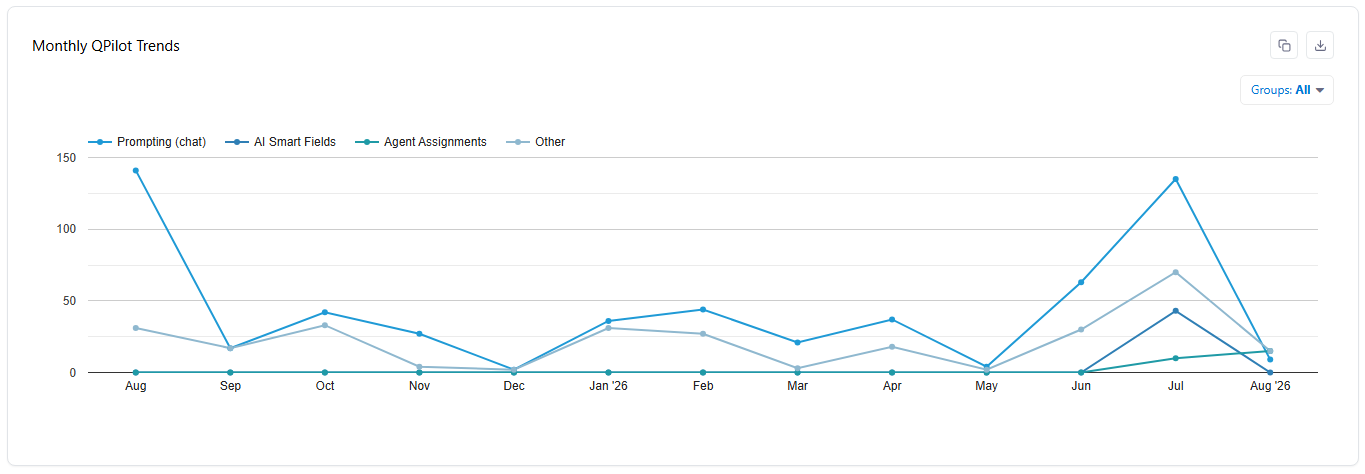Click the Monthly QPilot Trends title
1365x474 pixels.
click(106, 46)
